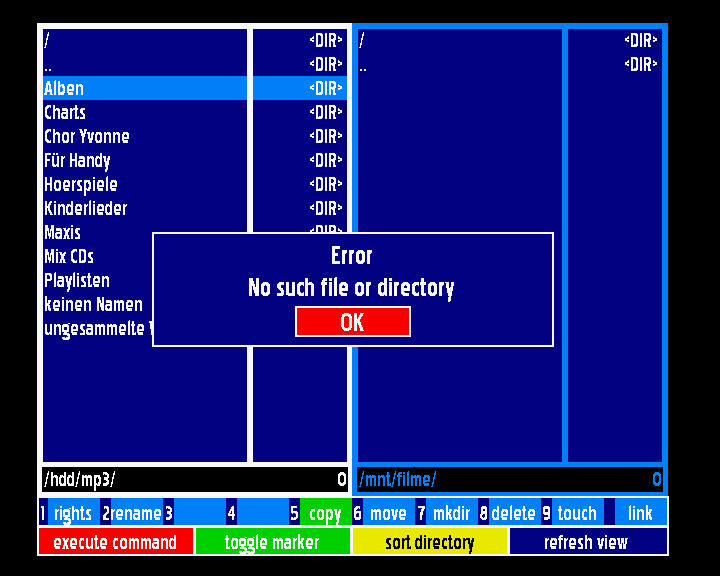Select the Playlisten folder

tap(77, 280)
